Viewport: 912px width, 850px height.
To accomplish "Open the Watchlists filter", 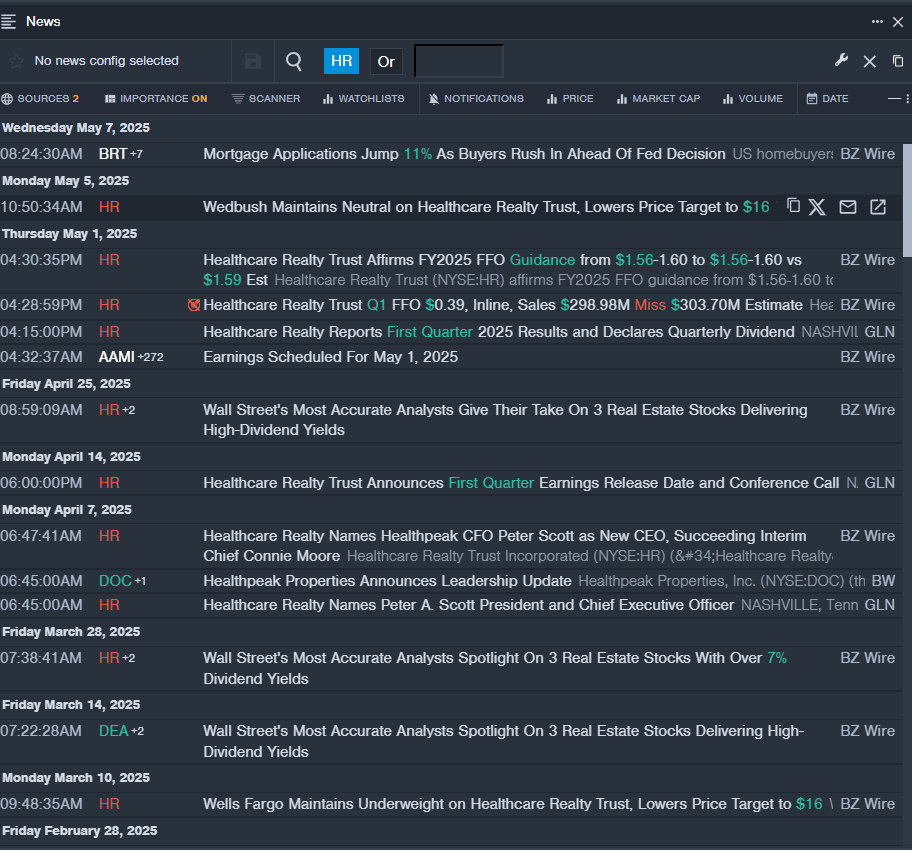I will click(x=364, y=99).
